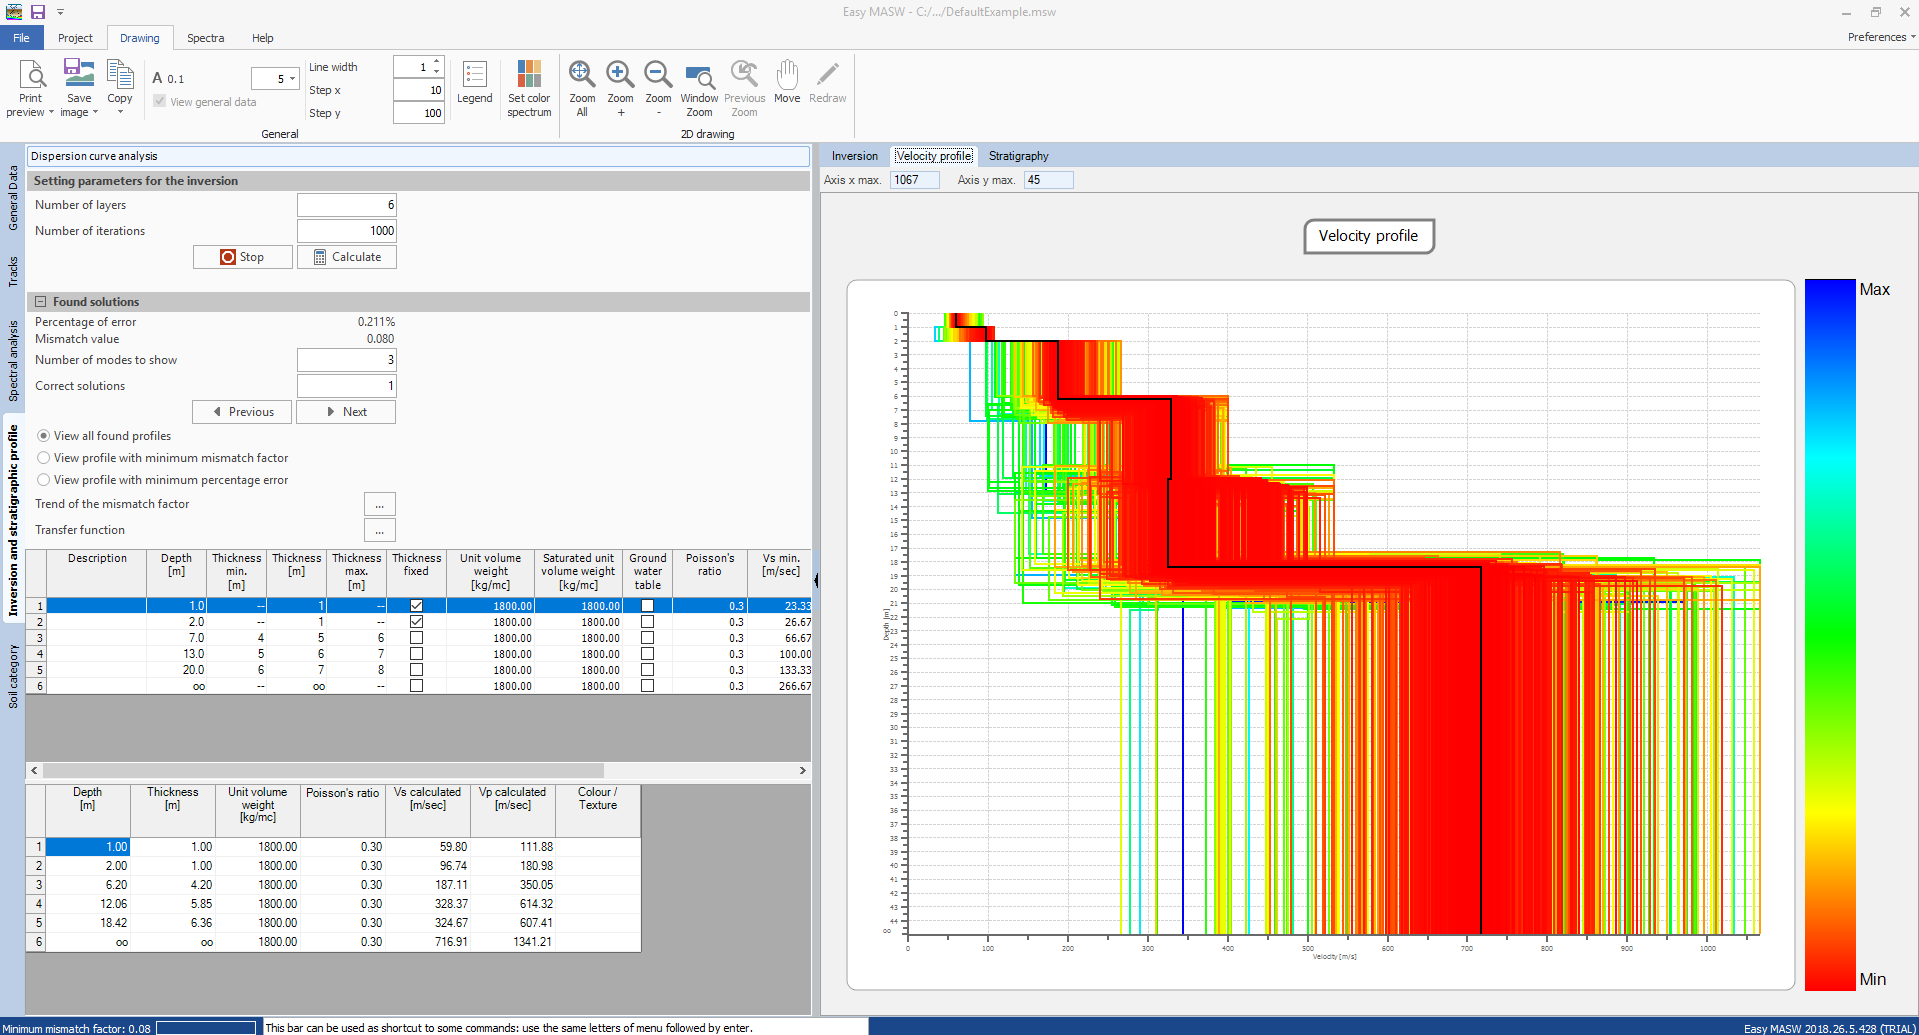Switch to the Spectra ribbon tab
The image size is (1919, 1035).
[205, 38]
